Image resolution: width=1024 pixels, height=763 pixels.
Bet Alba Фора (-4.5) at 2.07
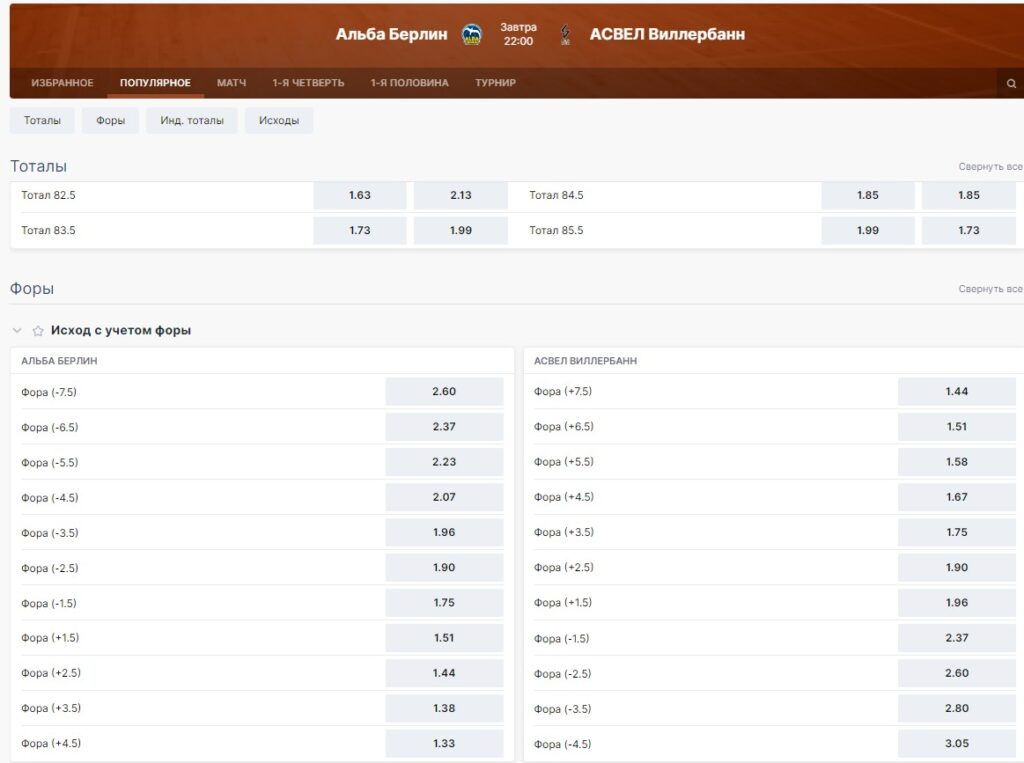pos(444,497)
